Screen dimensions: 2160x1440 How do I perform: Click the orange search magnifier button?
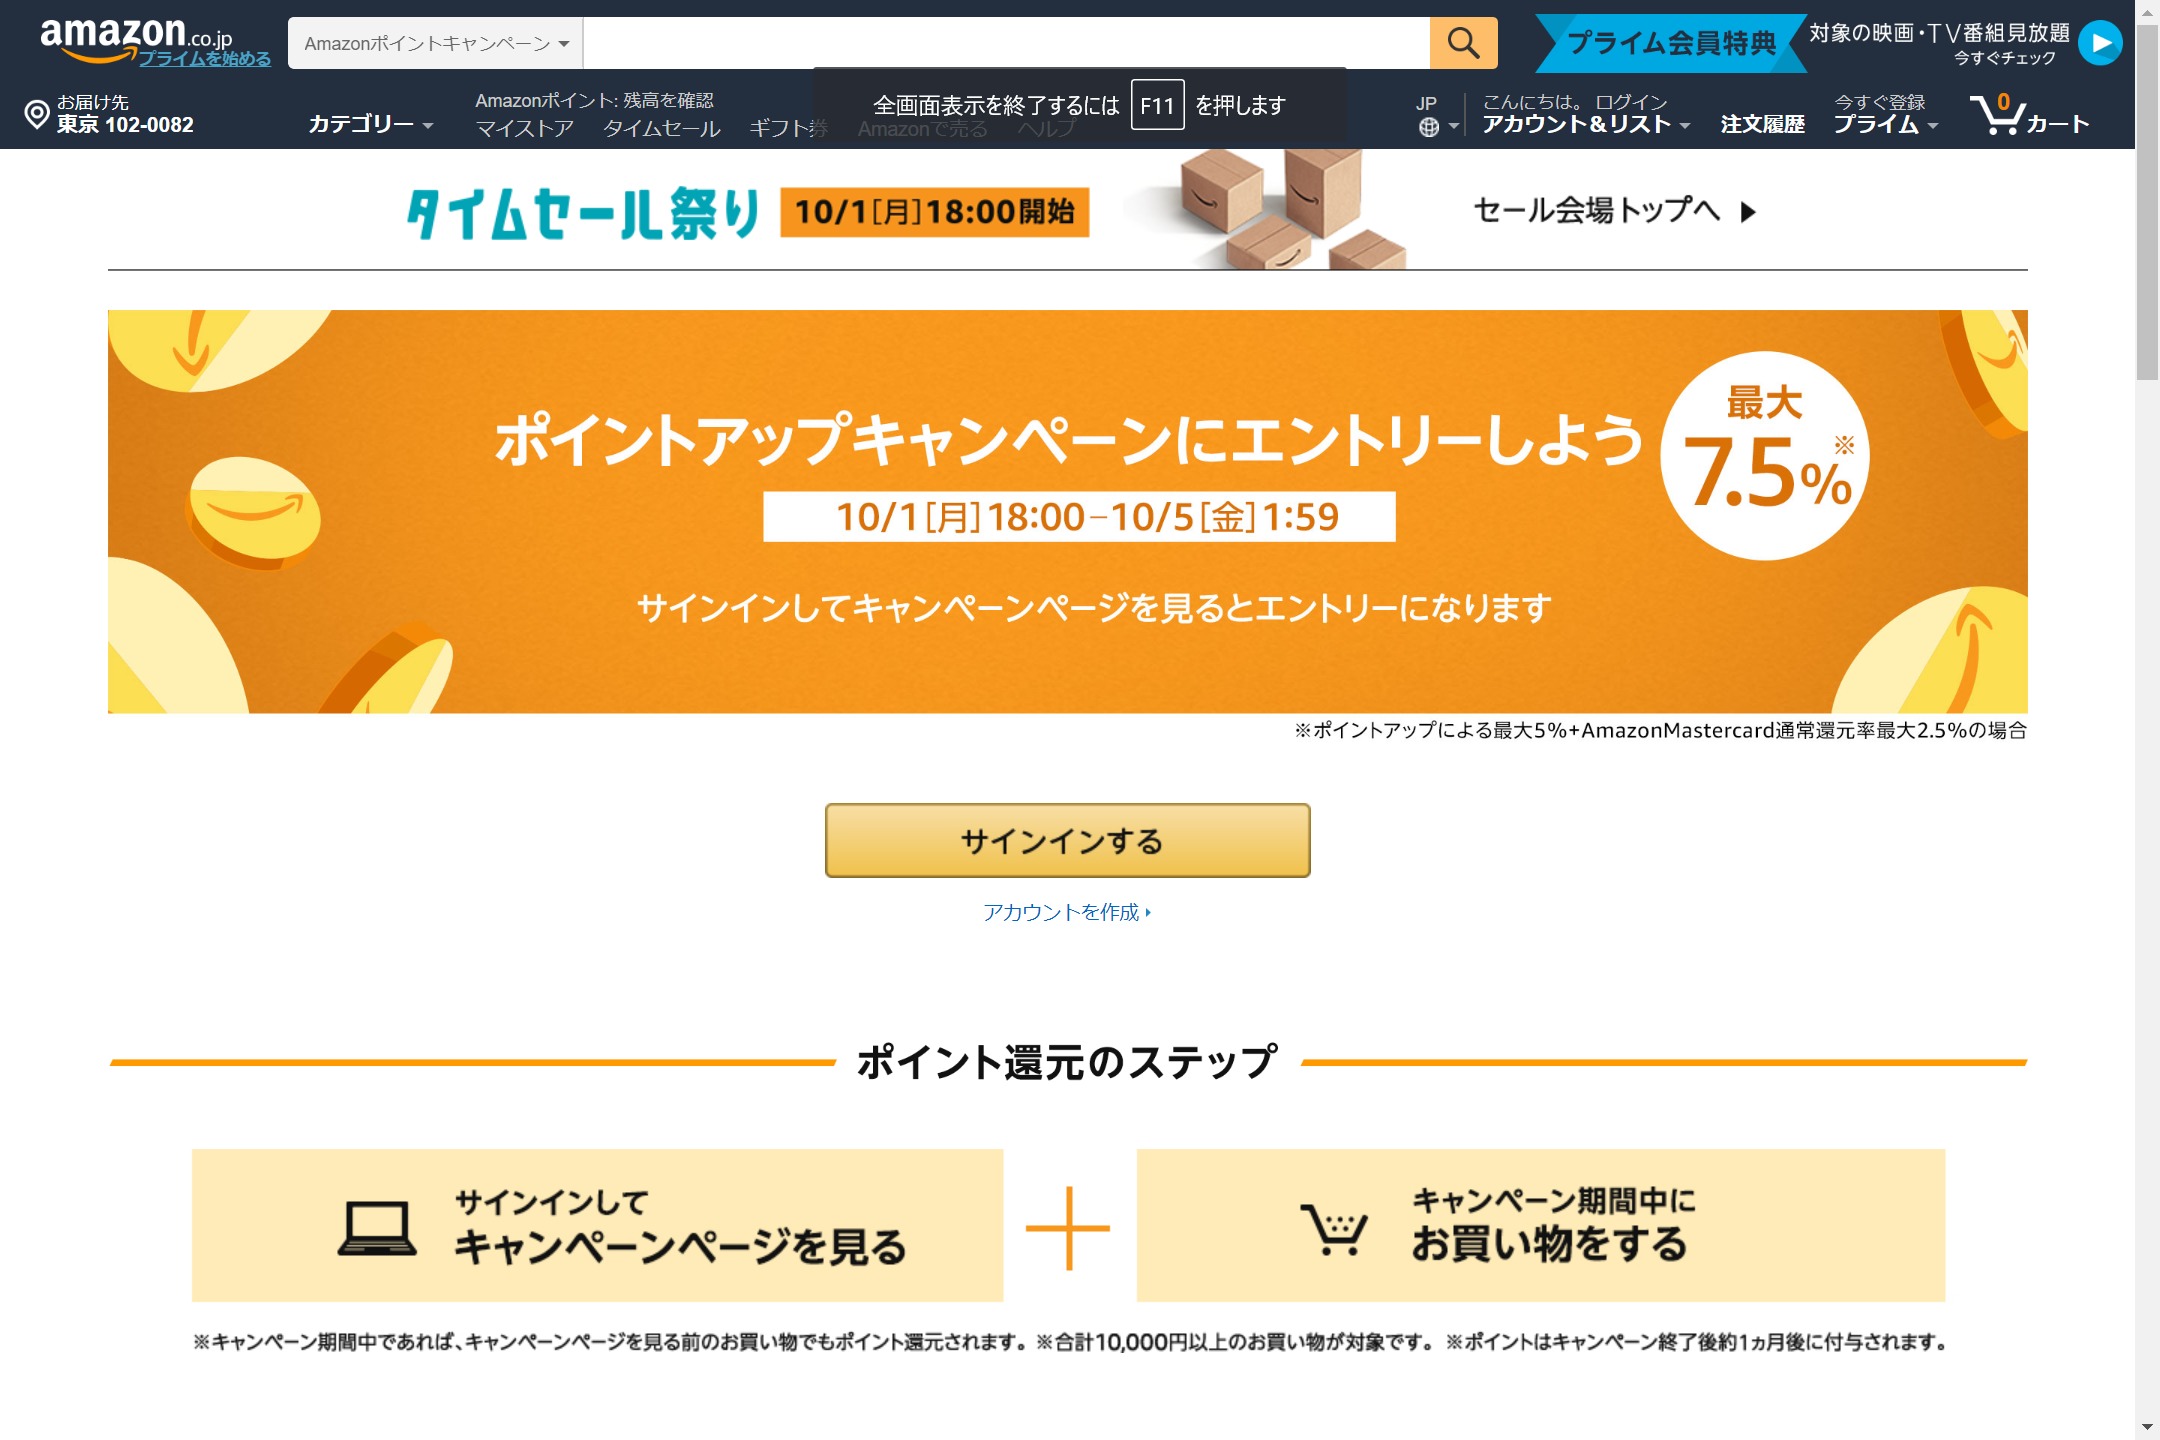pyautogui.click(x=1463, y=43)
